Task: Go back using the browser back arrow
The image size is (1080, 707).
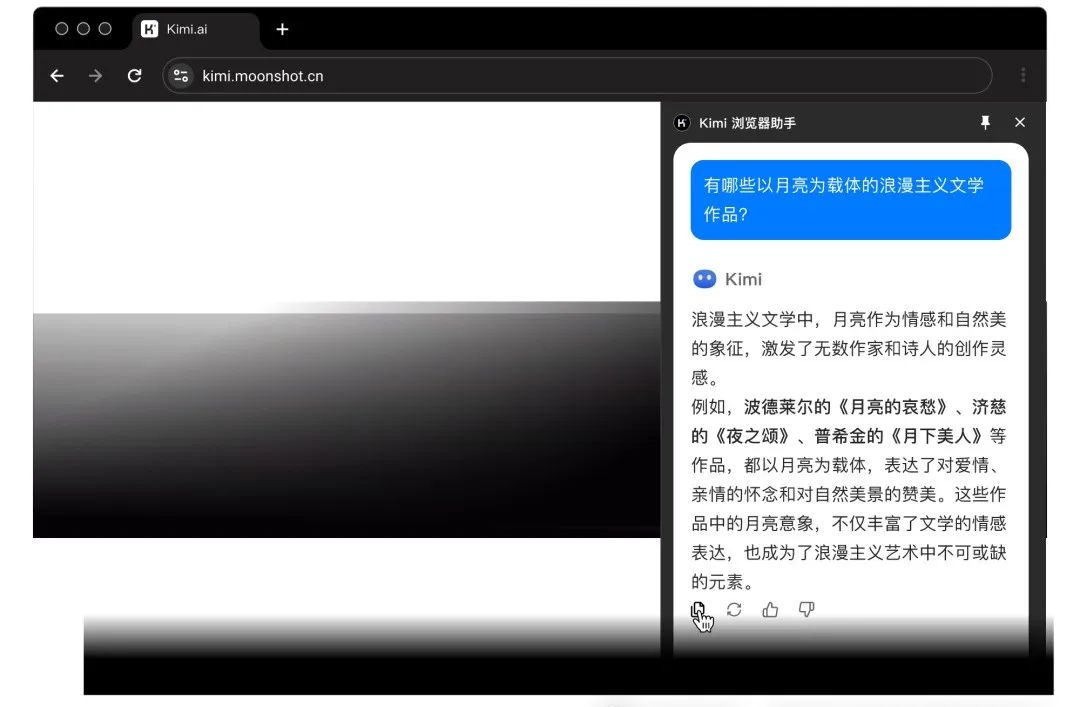Action: (x=57, y=76)
